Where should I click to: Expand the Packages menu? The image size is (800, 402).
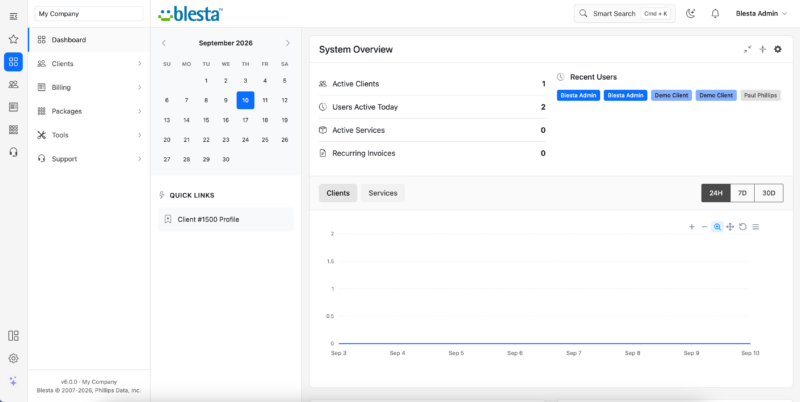click(89, 111)
